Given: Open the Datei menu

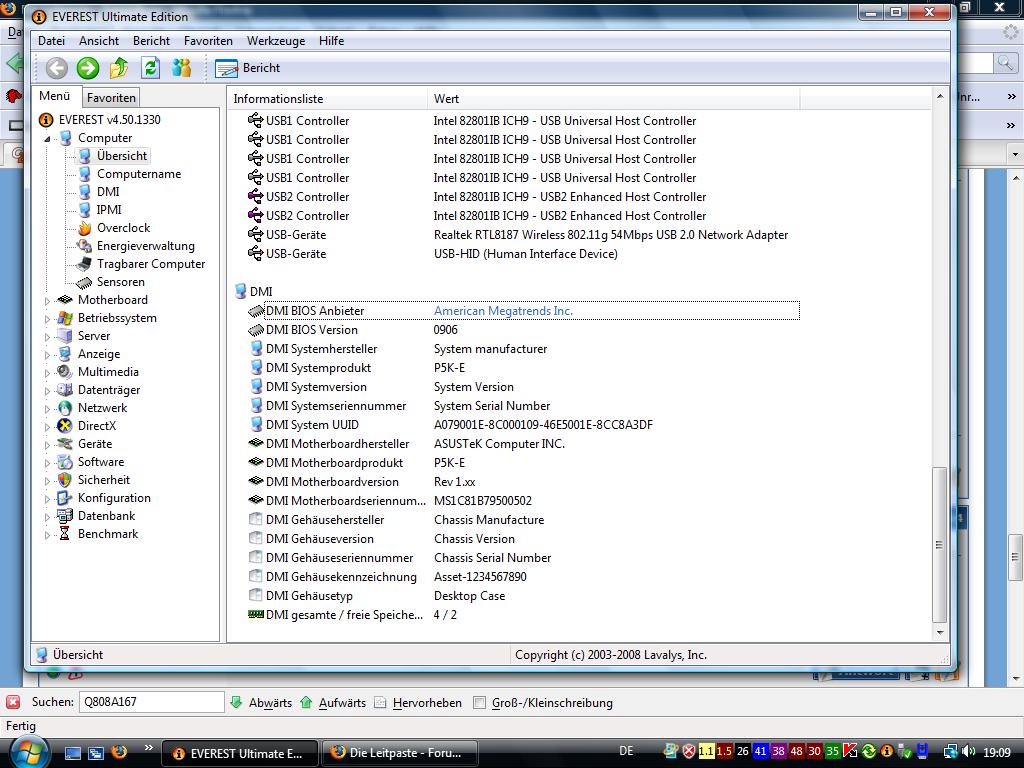Looking at the screenshot, I should [51, 40].
